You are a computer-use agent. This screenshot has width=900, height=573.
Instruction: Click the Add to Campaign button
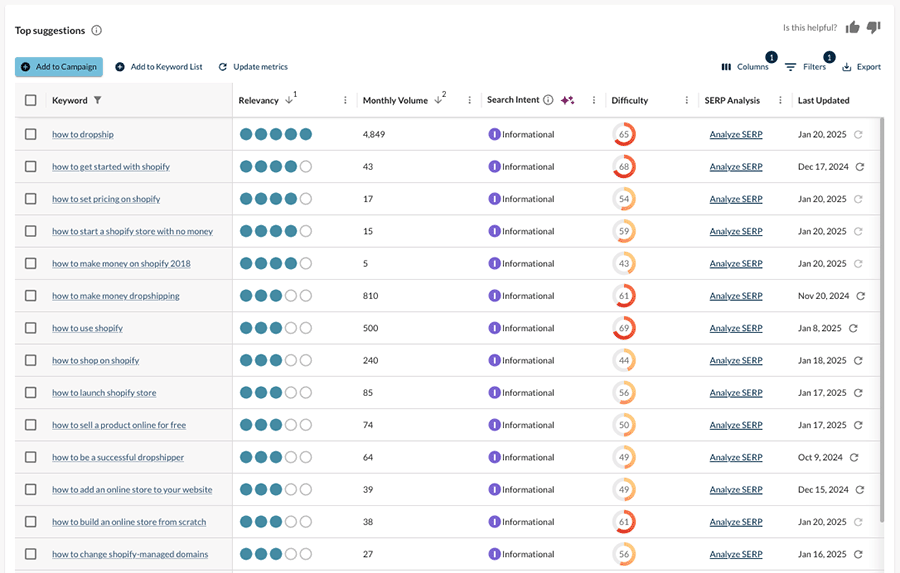click(x=59, y=67)
